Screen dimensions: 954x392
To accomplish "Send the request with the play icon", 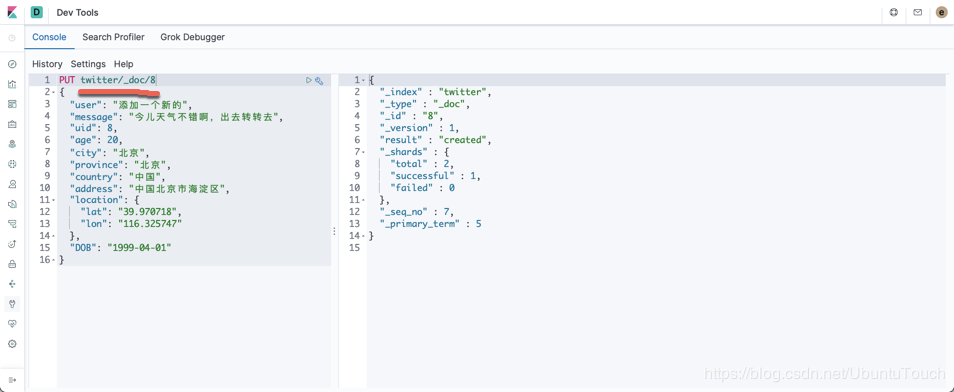I will 308,80.
